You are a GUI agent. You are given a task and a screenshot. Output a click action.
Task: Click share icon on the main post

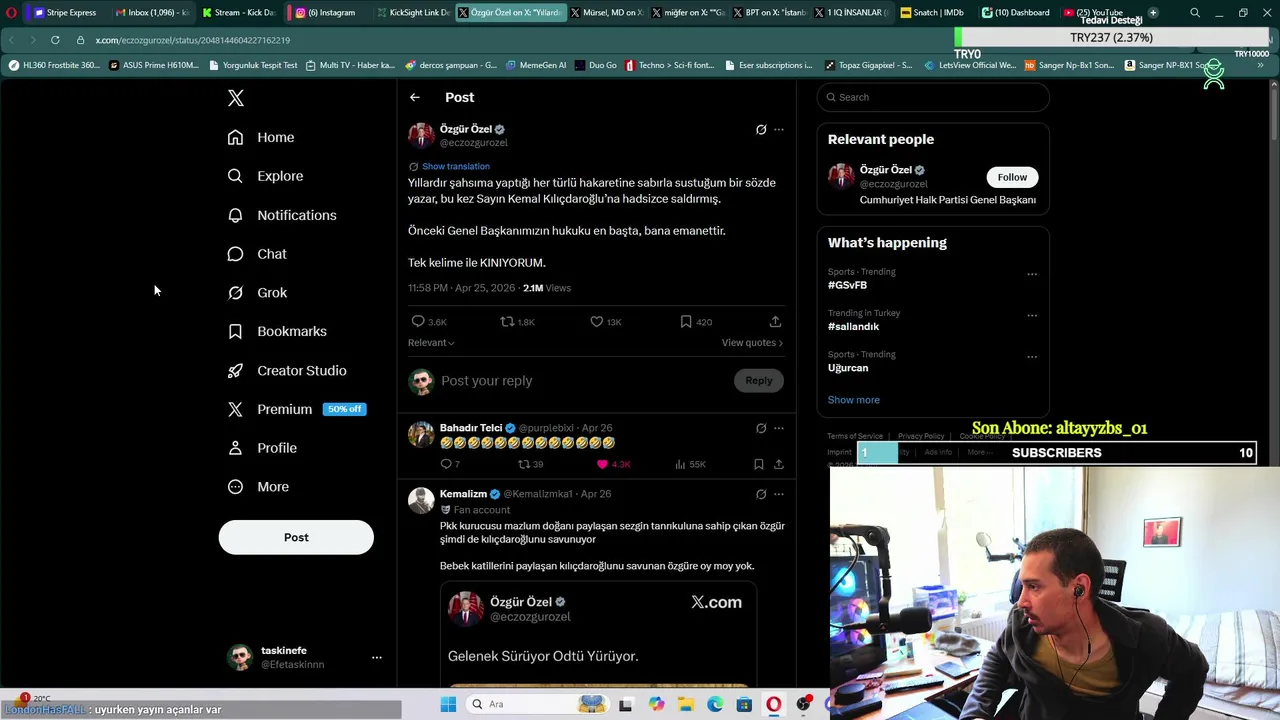click(775, 321)
